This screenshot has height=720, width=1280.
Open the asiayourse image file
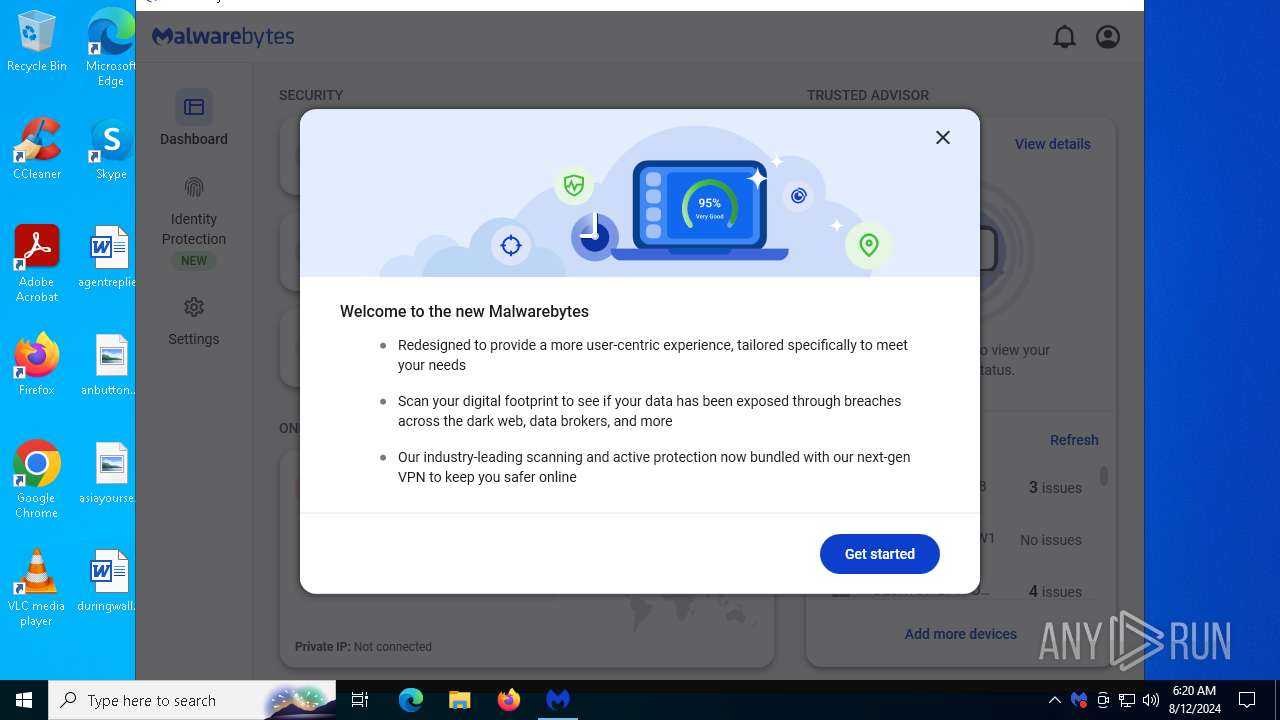tap(109, 473)
